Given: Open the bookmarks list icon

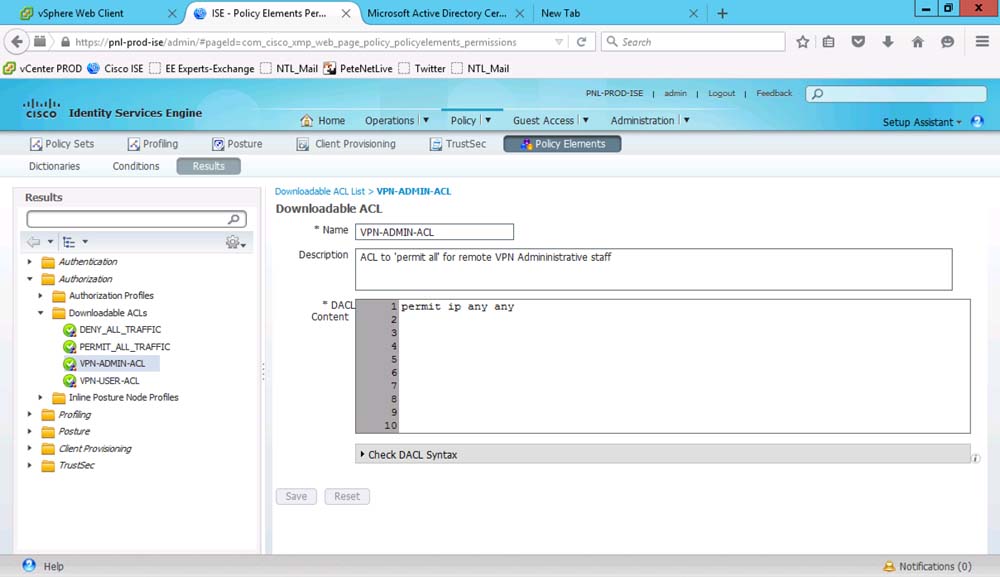Looking at the screenshot, I should point(828,42).
